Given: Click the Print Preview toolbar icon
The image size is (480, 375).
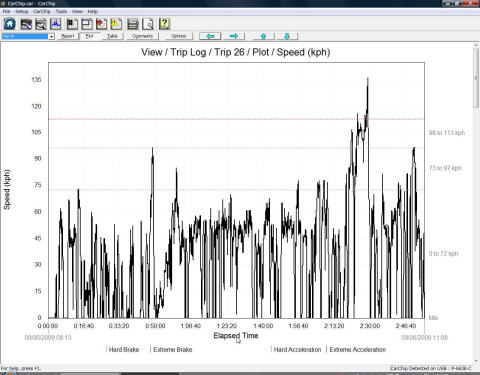Looking at the screenshot, I should (x=148, y=24).
